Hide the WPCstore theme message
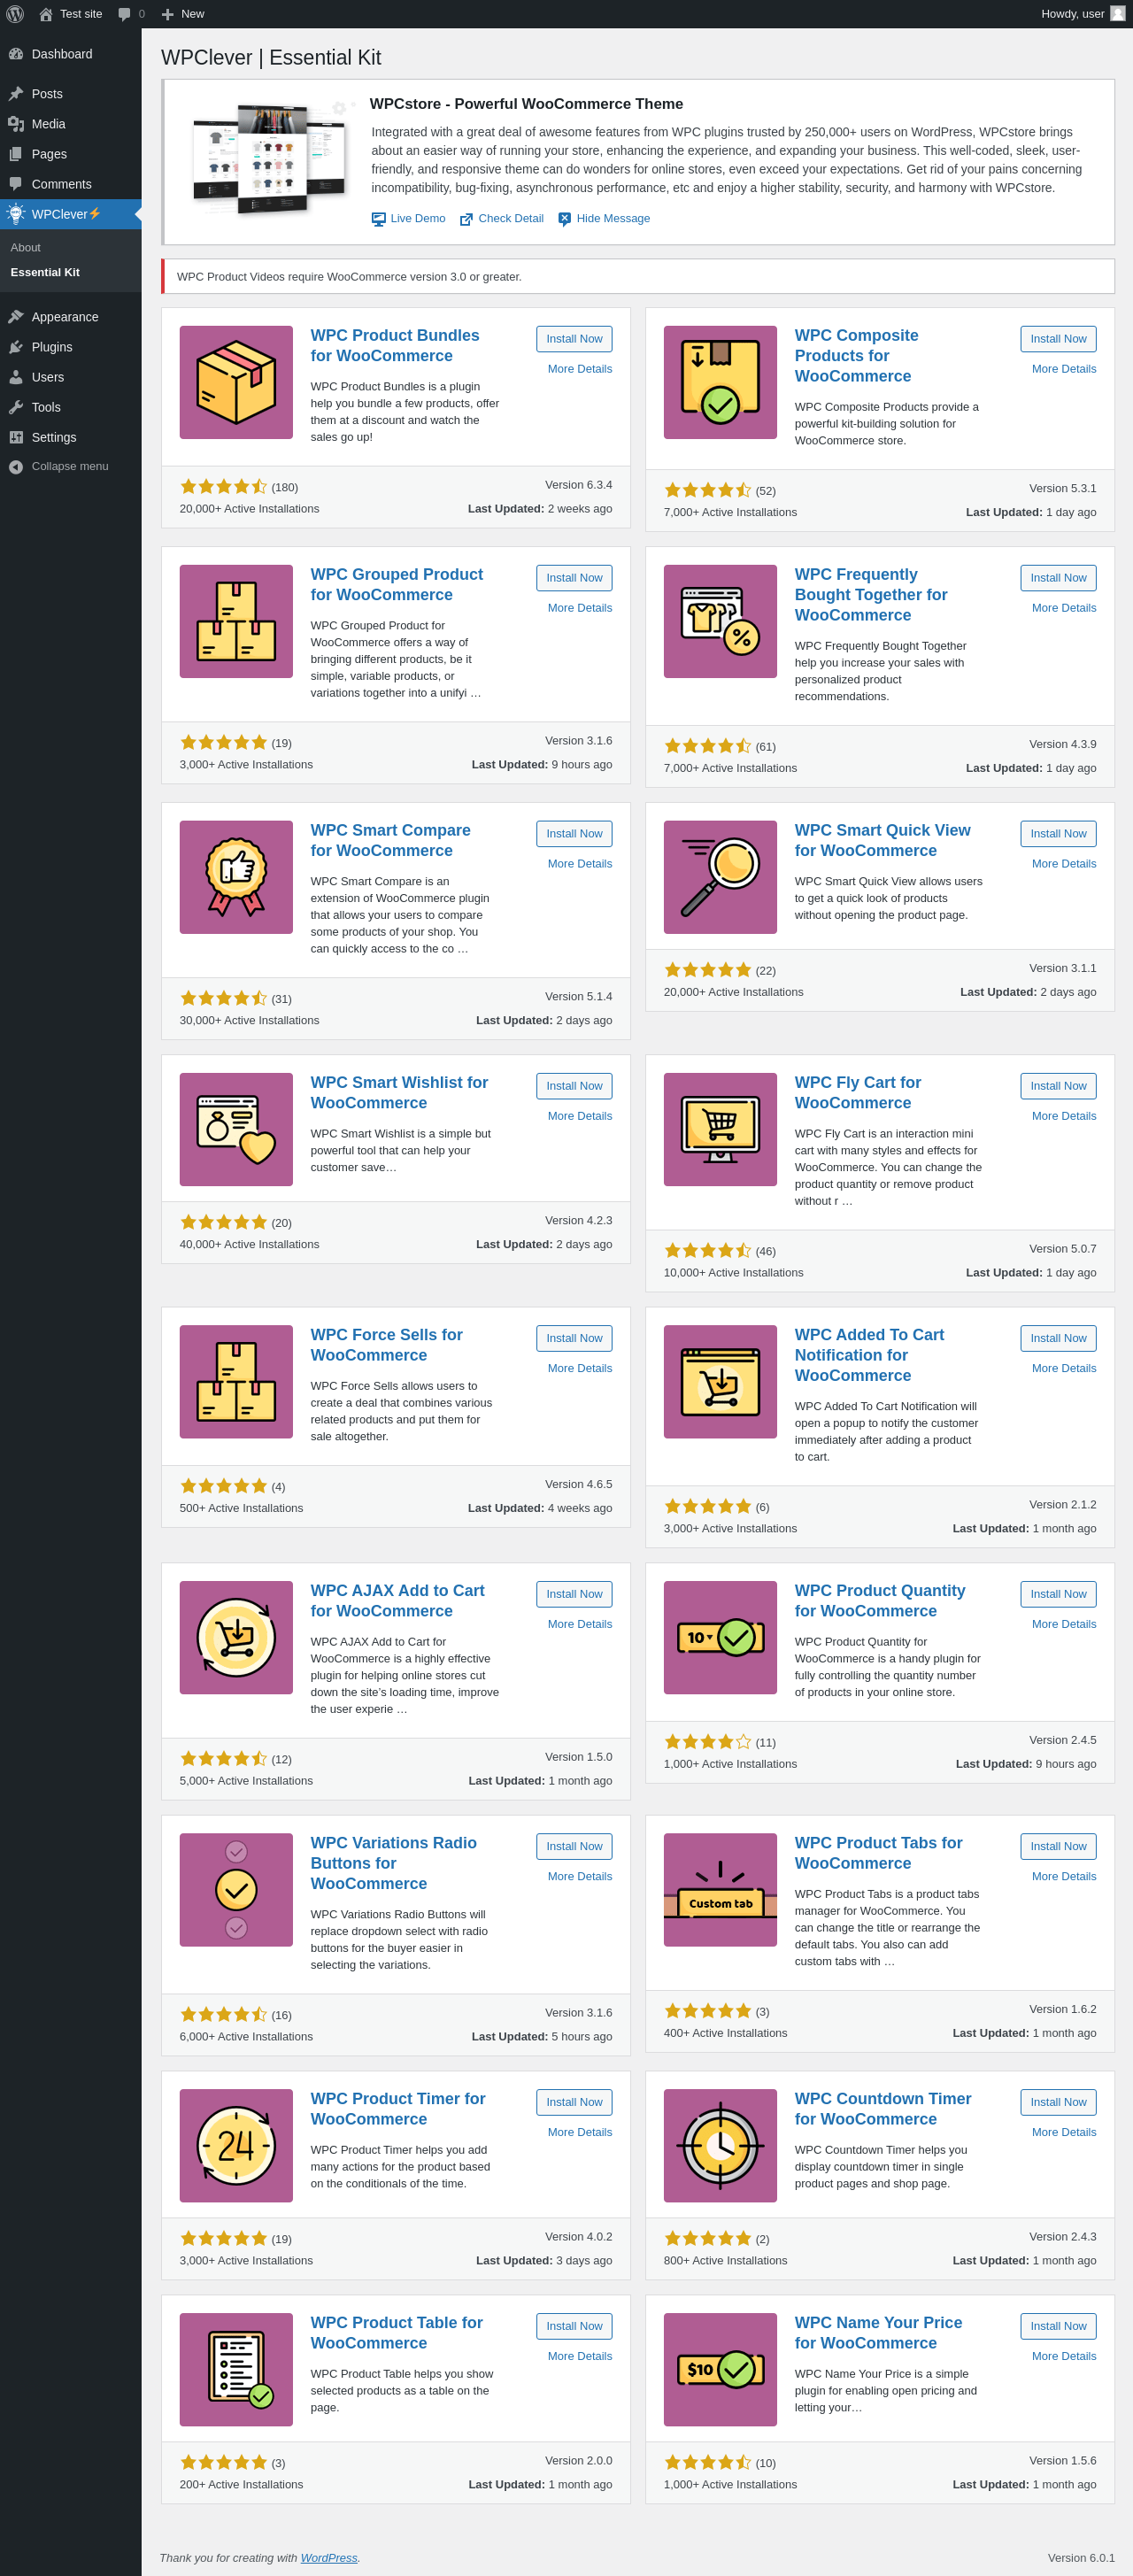The width and height of the screenshot is (1133, 2576). (604, 218)
